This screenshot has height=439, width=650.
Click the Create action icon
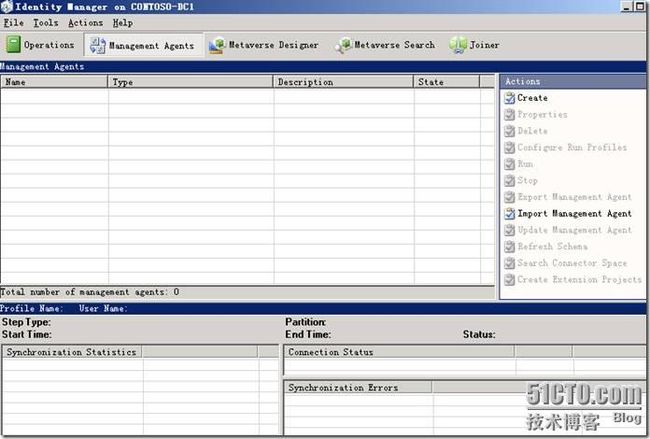(x=509, y=98)
